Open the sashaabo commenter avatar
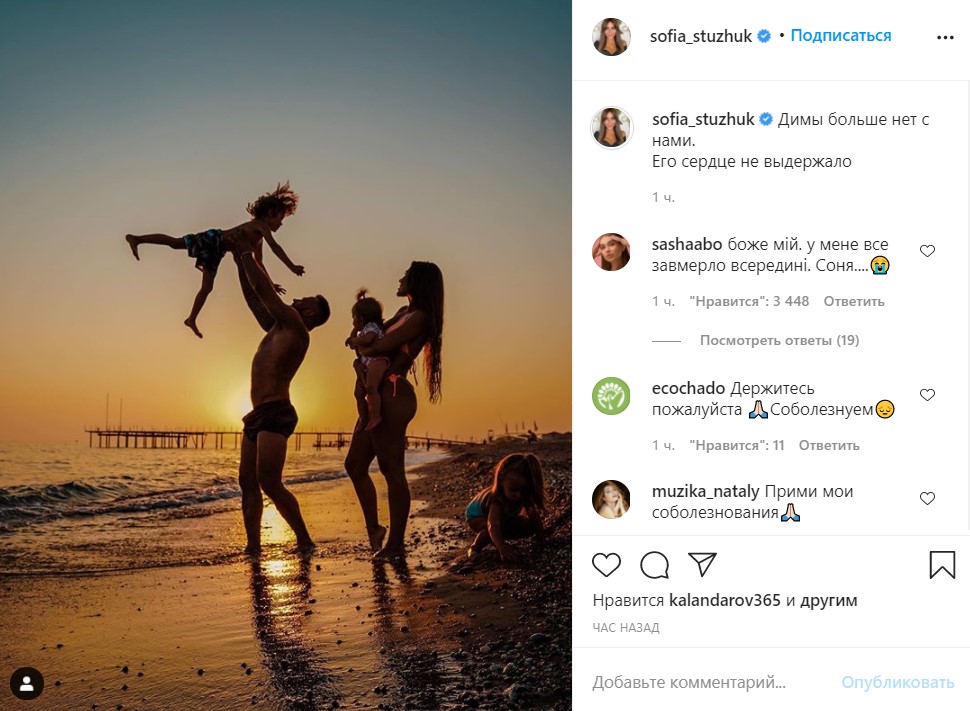 click(x=611, y=252)
